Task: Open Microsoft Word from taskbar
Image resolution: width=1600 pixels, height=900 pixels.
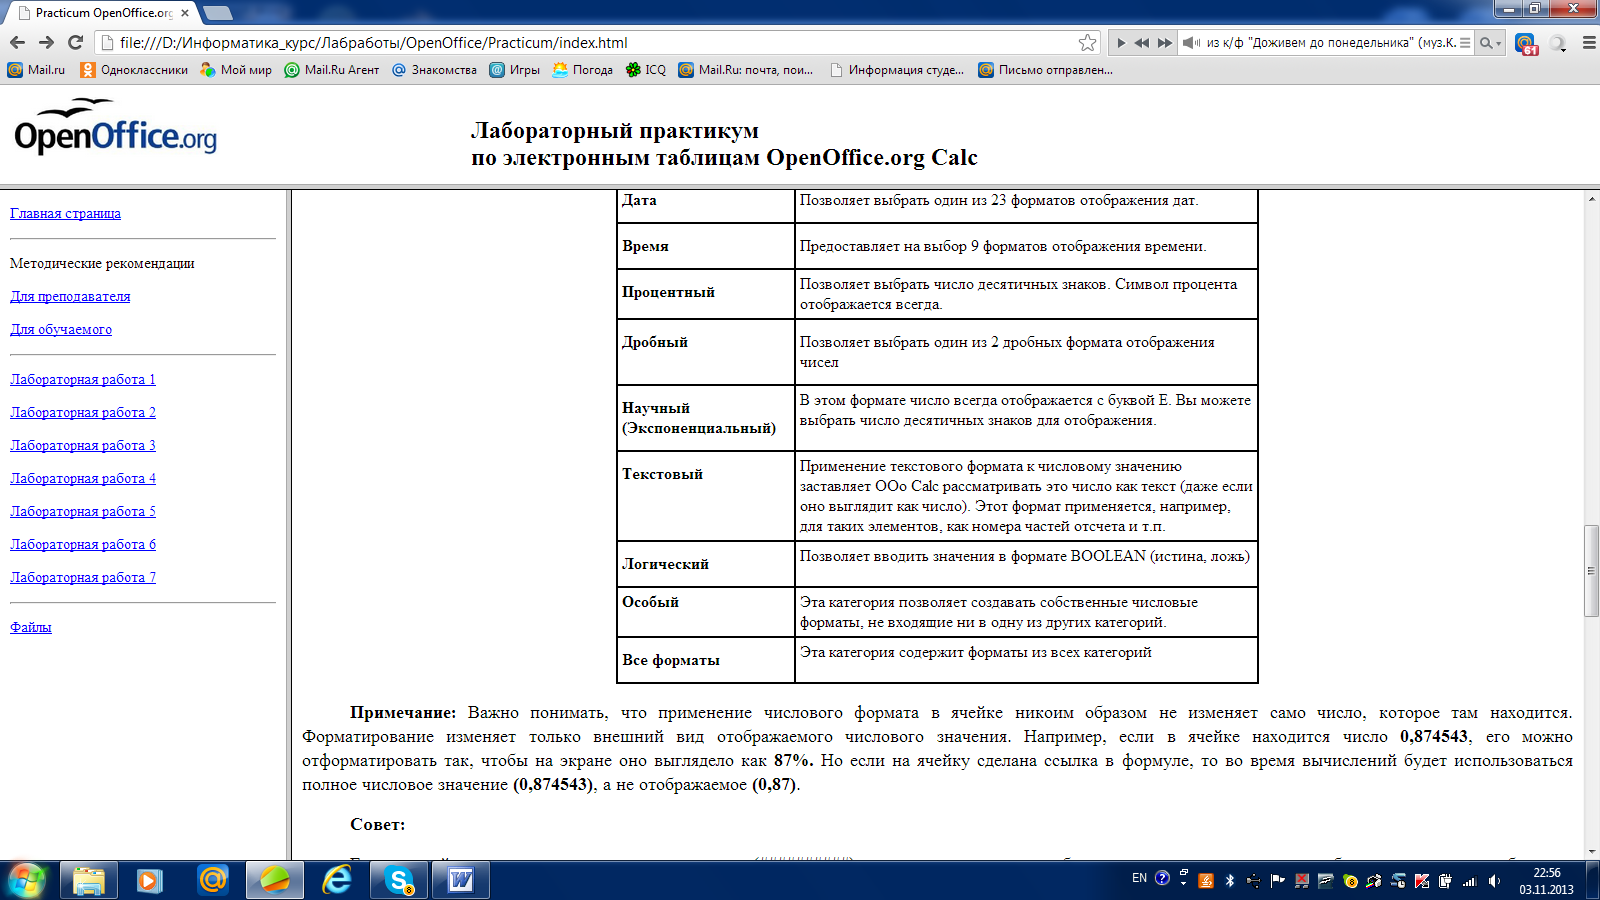Action: [460, 880]
